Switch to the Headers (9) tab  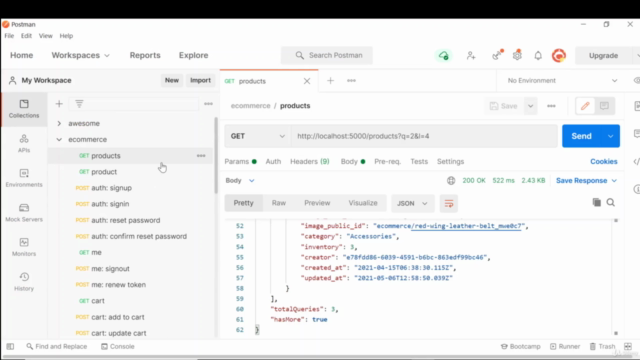tap(310, 162)
